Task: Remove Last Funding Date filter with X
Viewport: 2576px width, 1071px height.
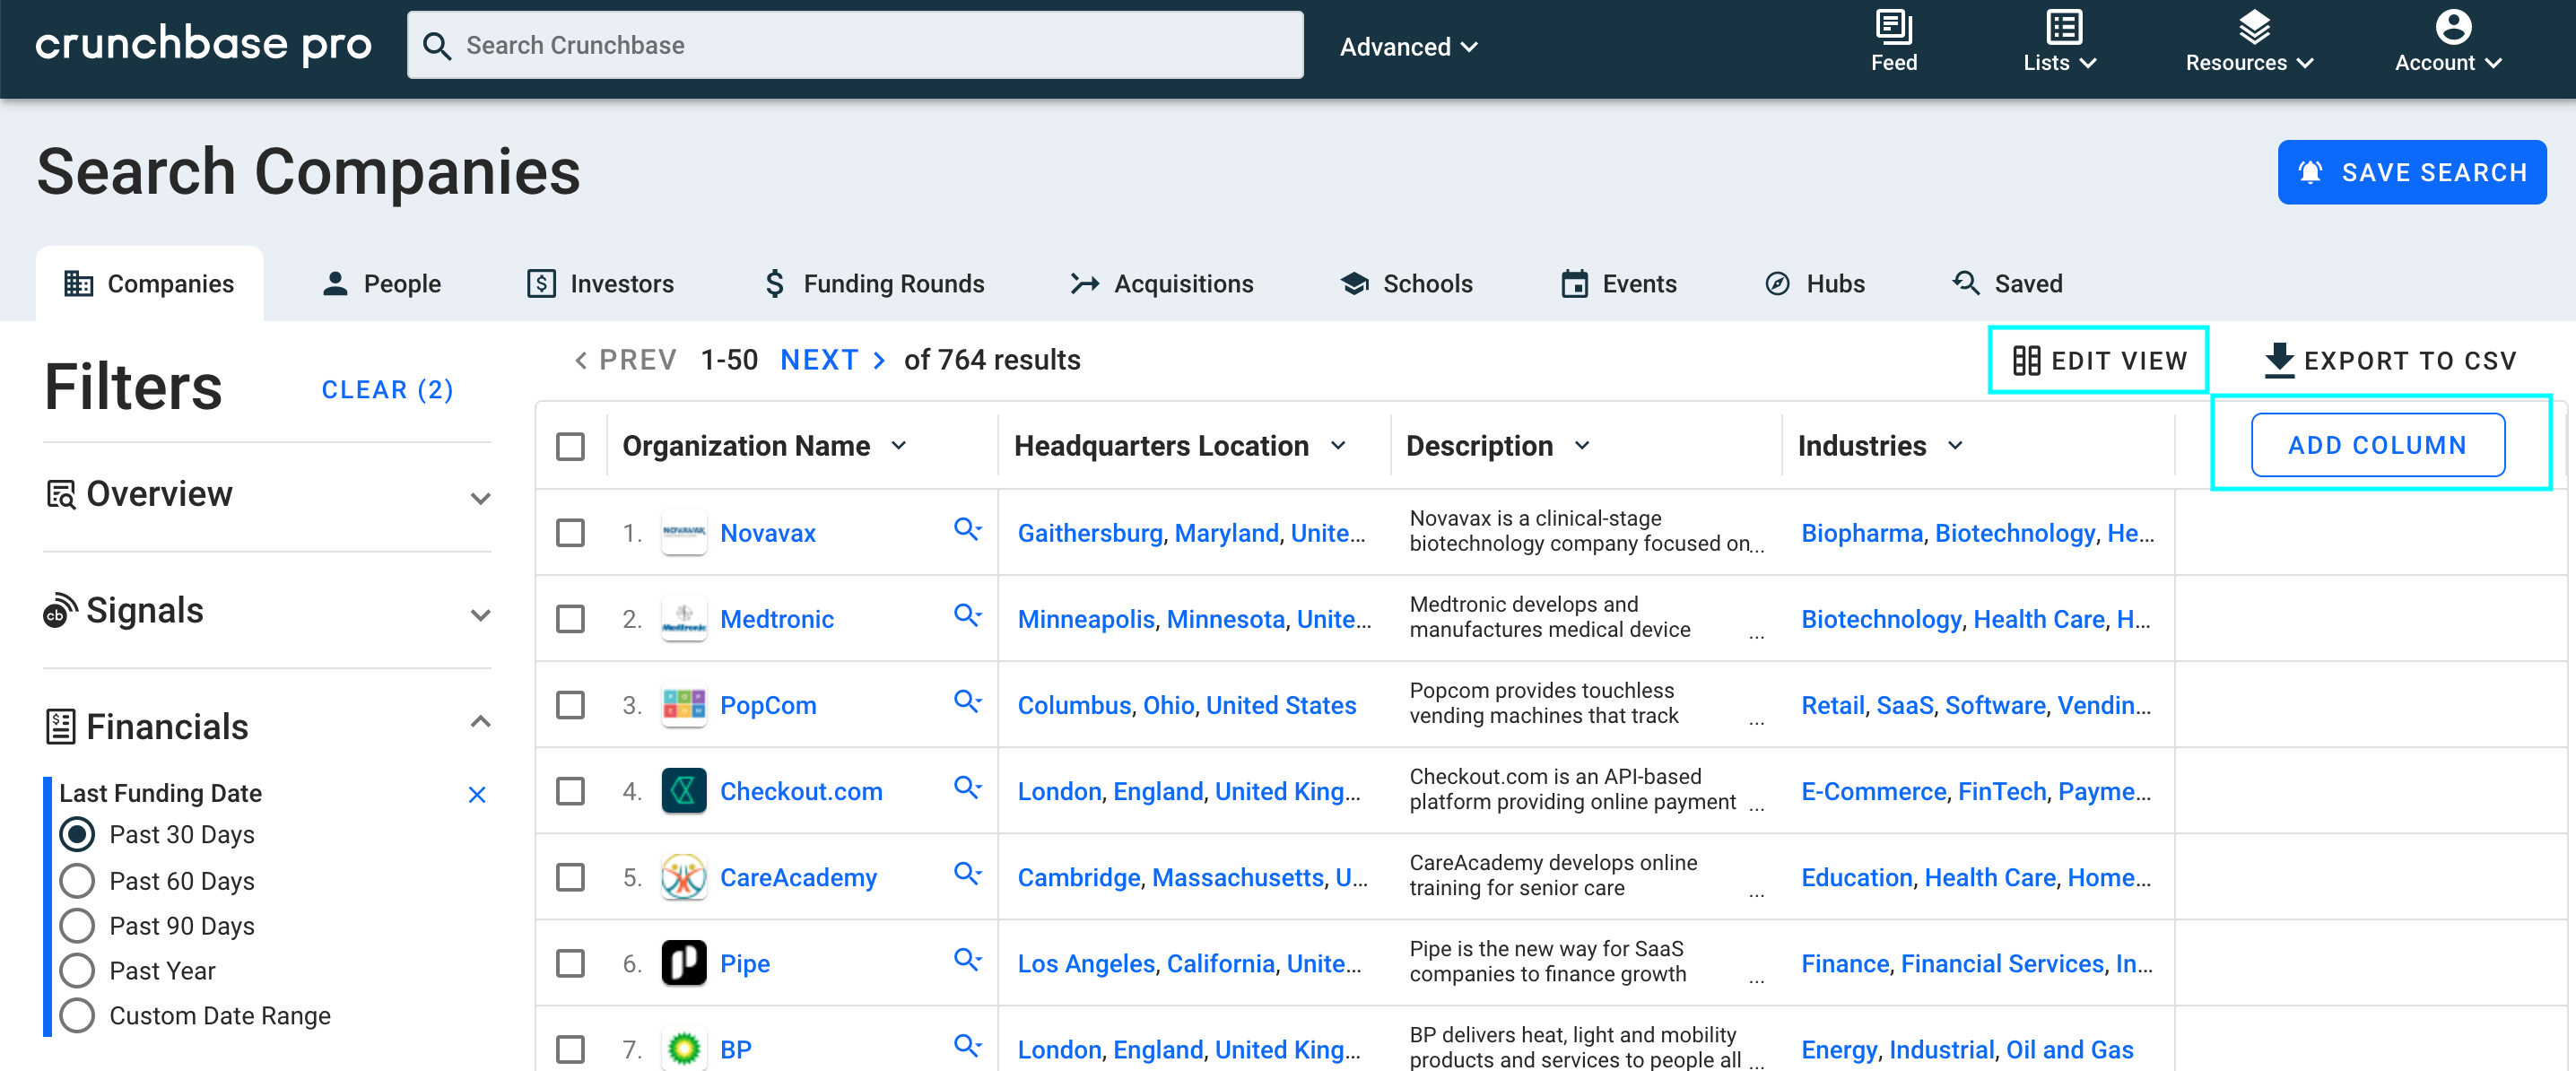Action: (x=477, y=794)
